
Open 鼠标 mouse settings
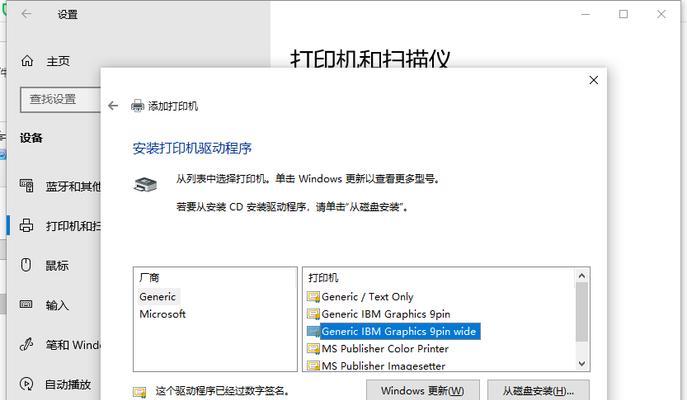[x=57, y=265]
